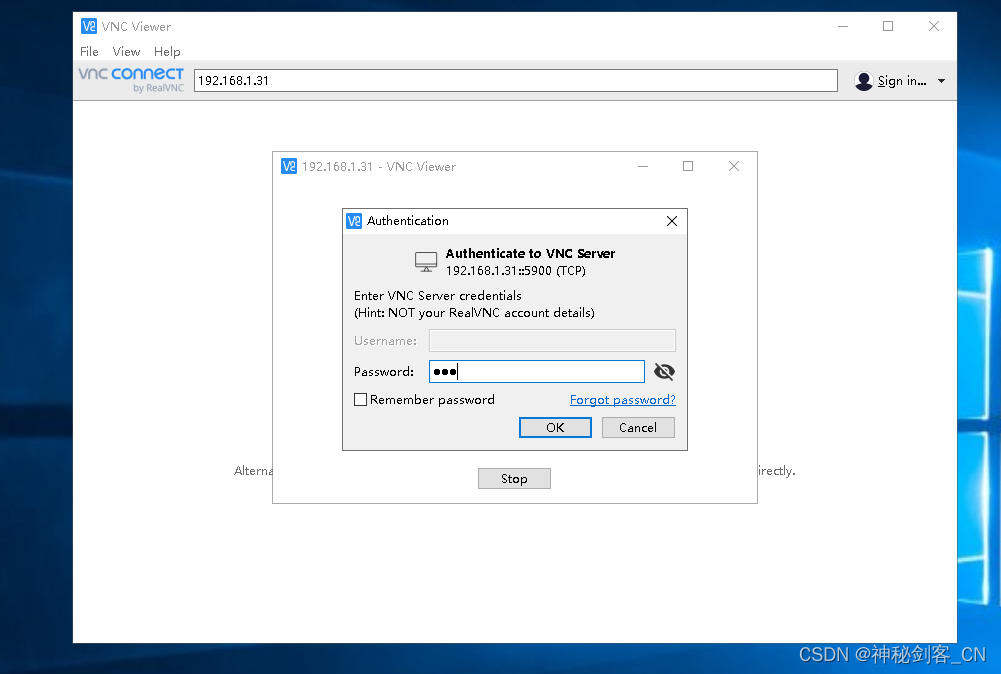Image resolution: width=1001 pixels, height=674 pixels.
Task: Click OK in the Authentication dialog
Action: click(555, 428)
